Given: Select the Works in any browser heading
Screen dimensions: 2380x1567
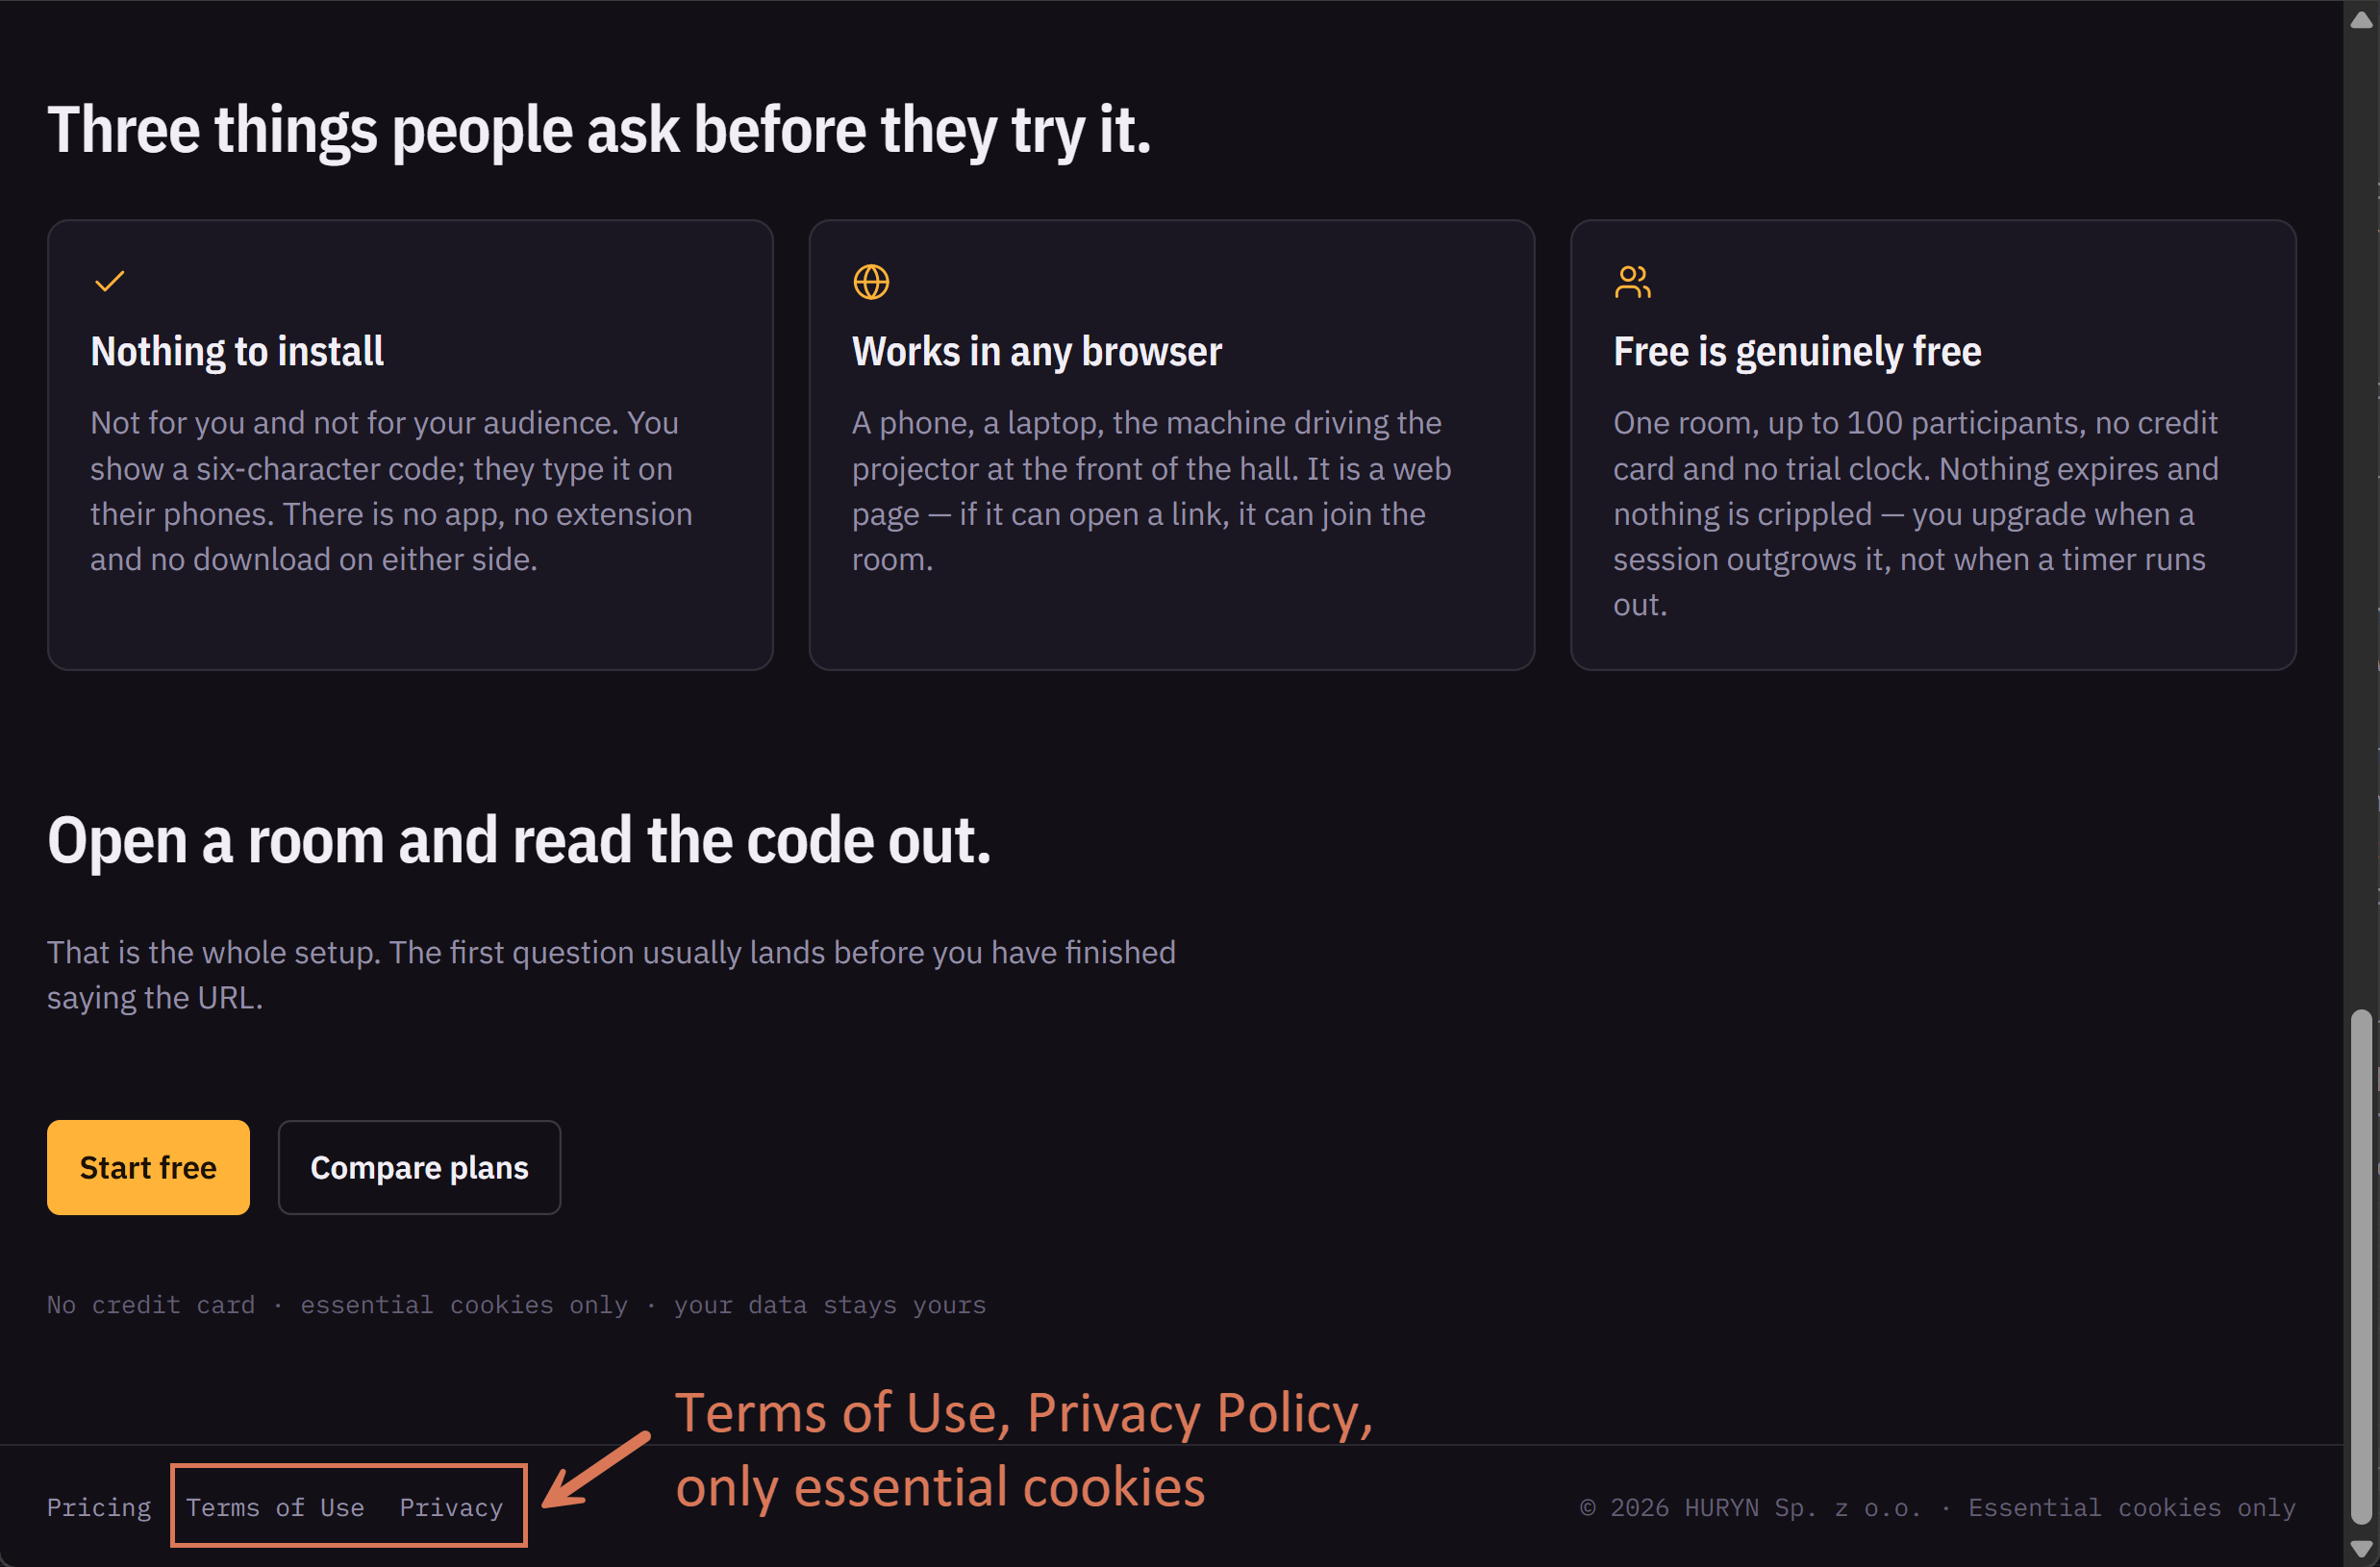Looking at the screenshot, I should [x=1037, y=351].
